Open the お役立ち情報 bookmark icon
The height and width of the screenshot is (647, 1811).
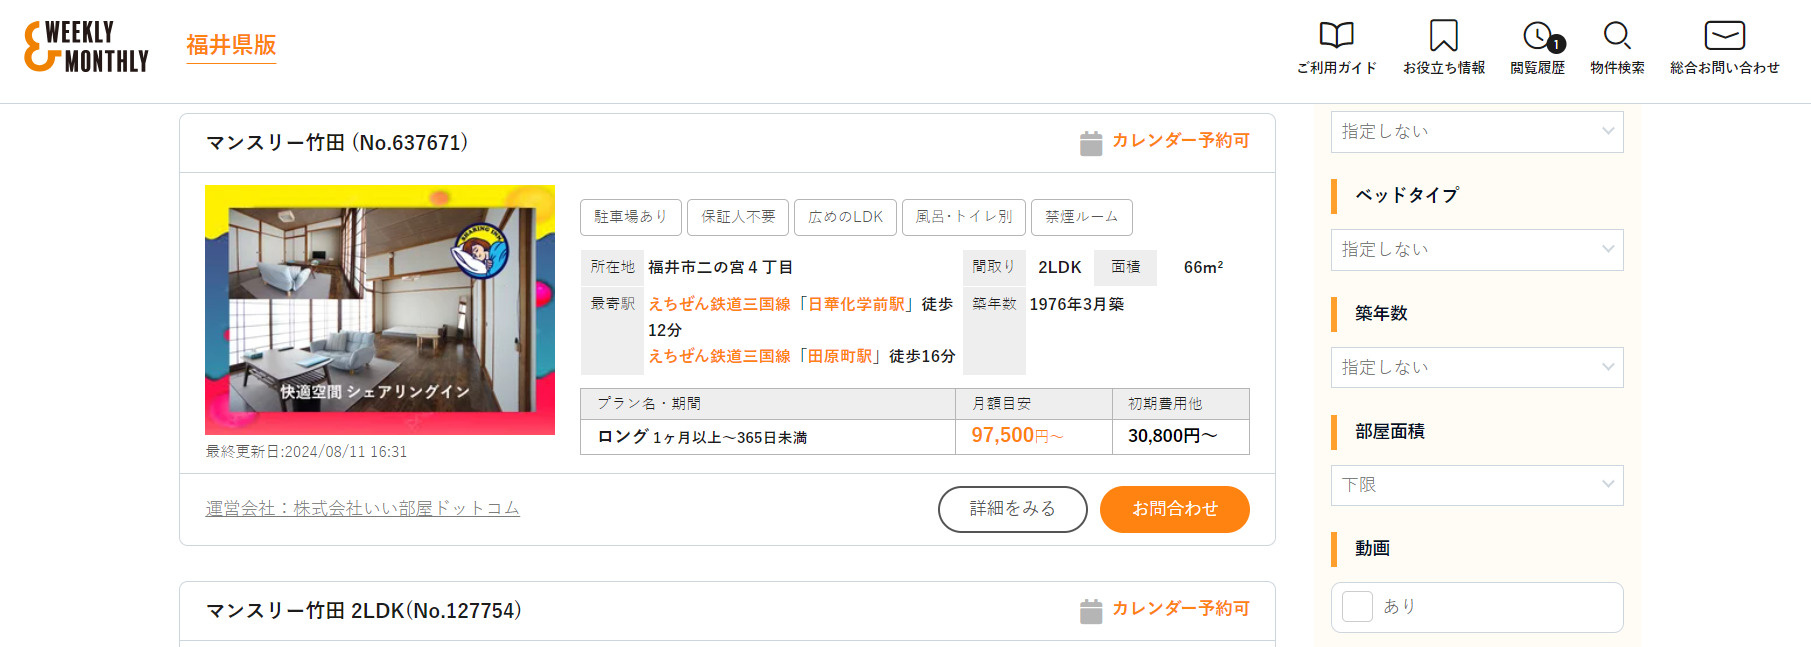coord(1443,36)
